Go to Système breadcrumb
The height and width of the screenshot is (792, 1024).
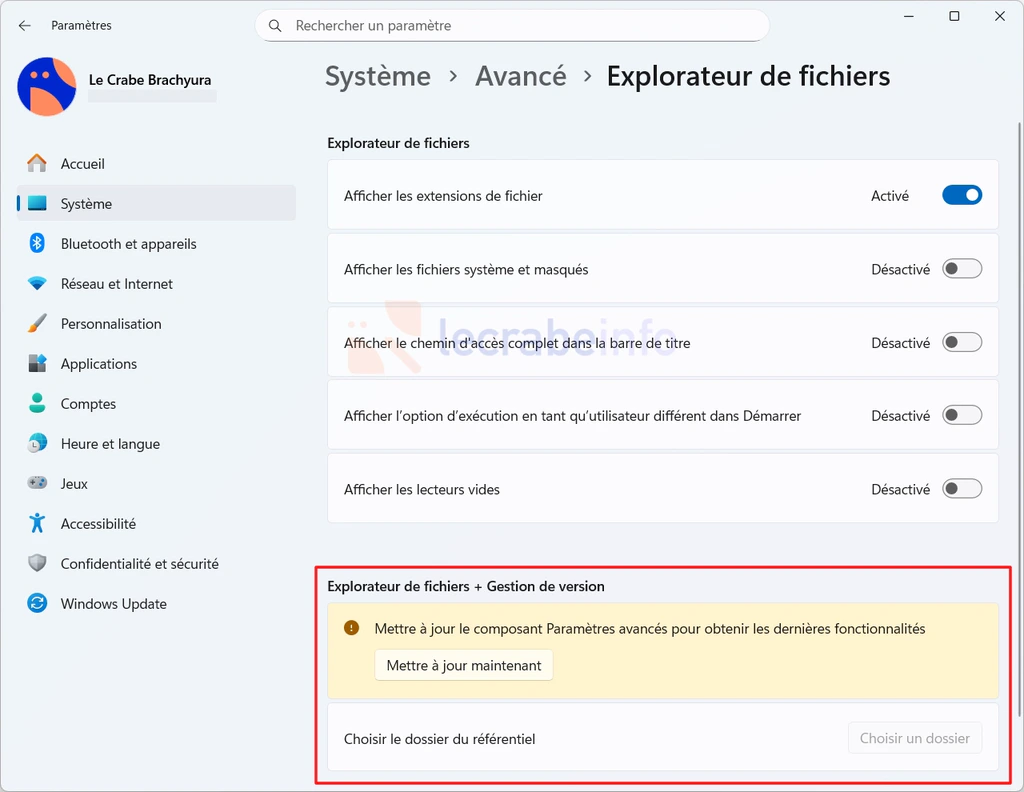tap(378, 76)
